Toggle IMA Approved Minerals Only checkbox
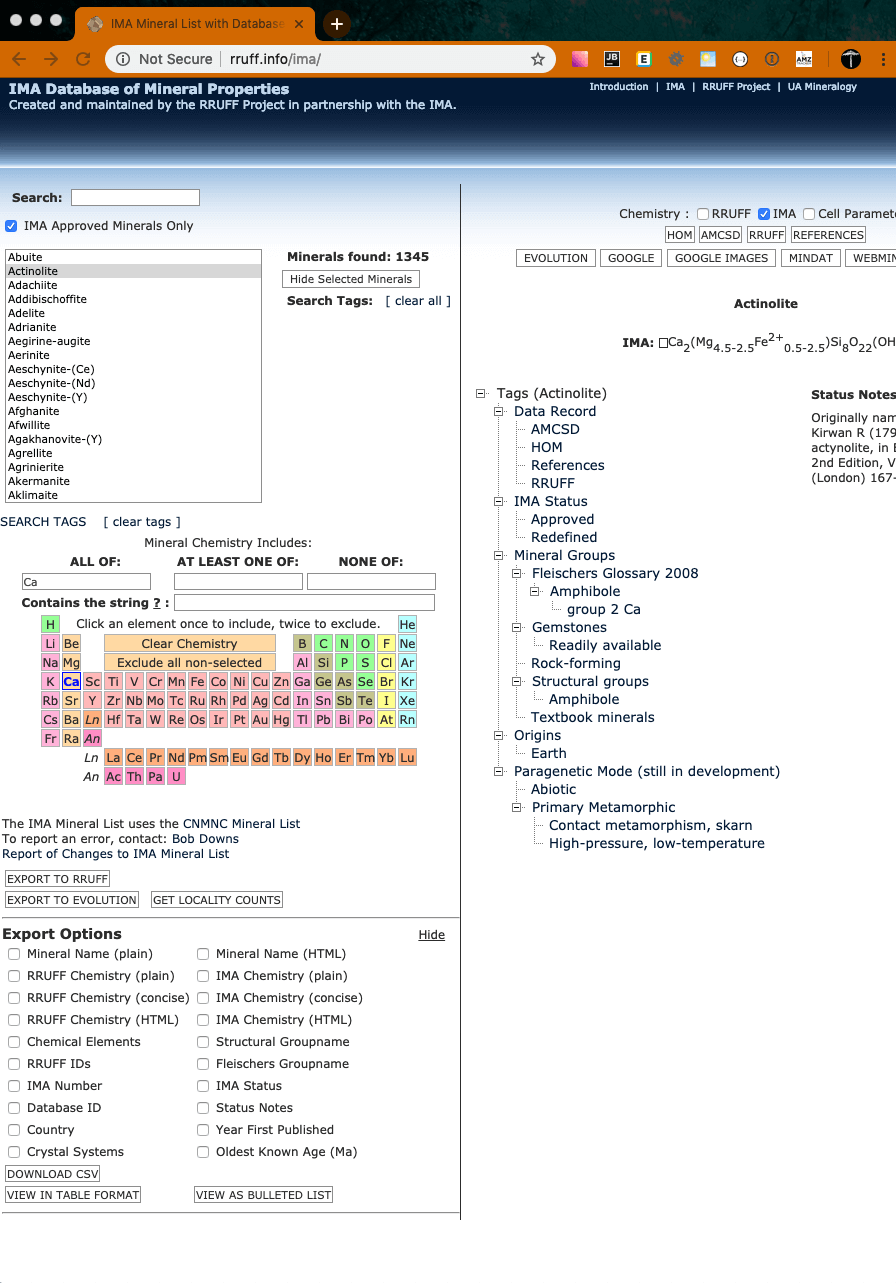The height and width of the screenshot is (1283, 896). click(12, 226)
